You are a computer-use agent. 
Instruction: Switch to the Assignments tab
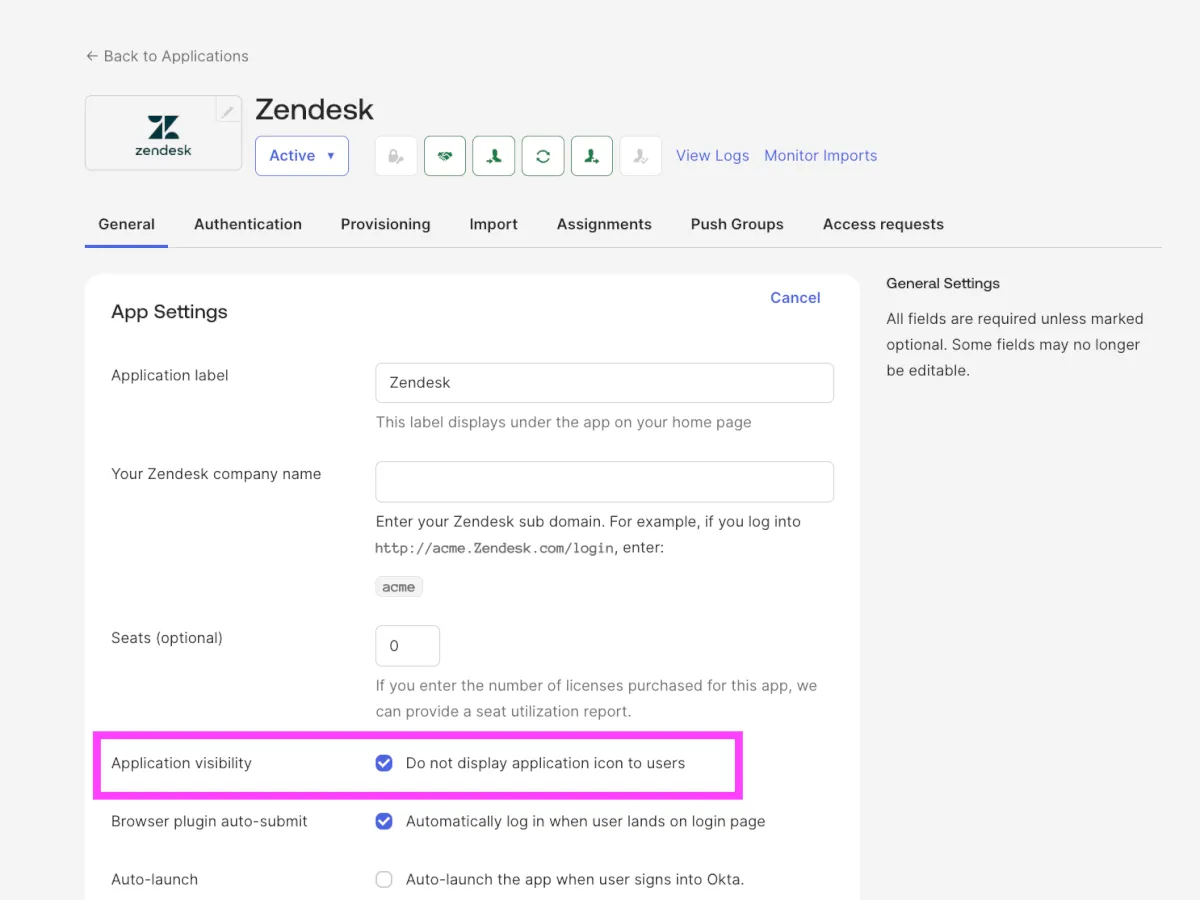click(604, 224)
